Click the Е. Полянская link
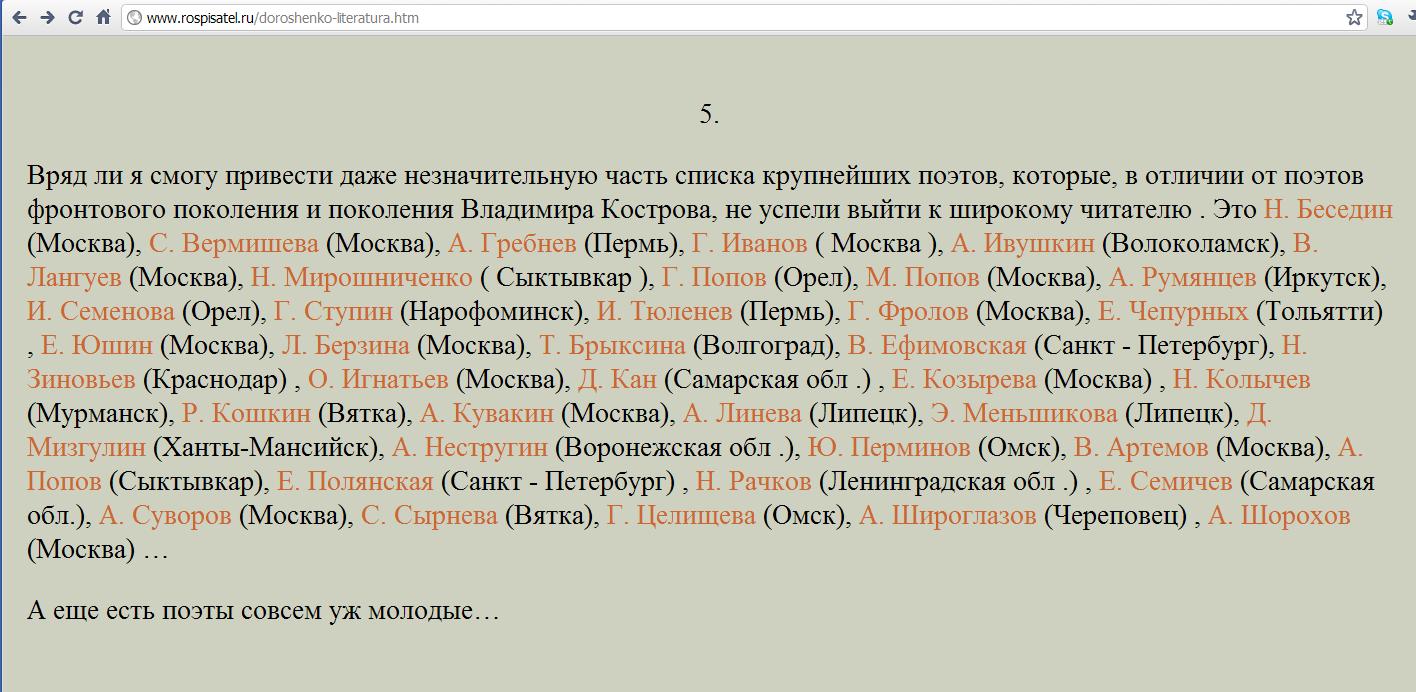 pyautogui.click(x=355, y=482)
